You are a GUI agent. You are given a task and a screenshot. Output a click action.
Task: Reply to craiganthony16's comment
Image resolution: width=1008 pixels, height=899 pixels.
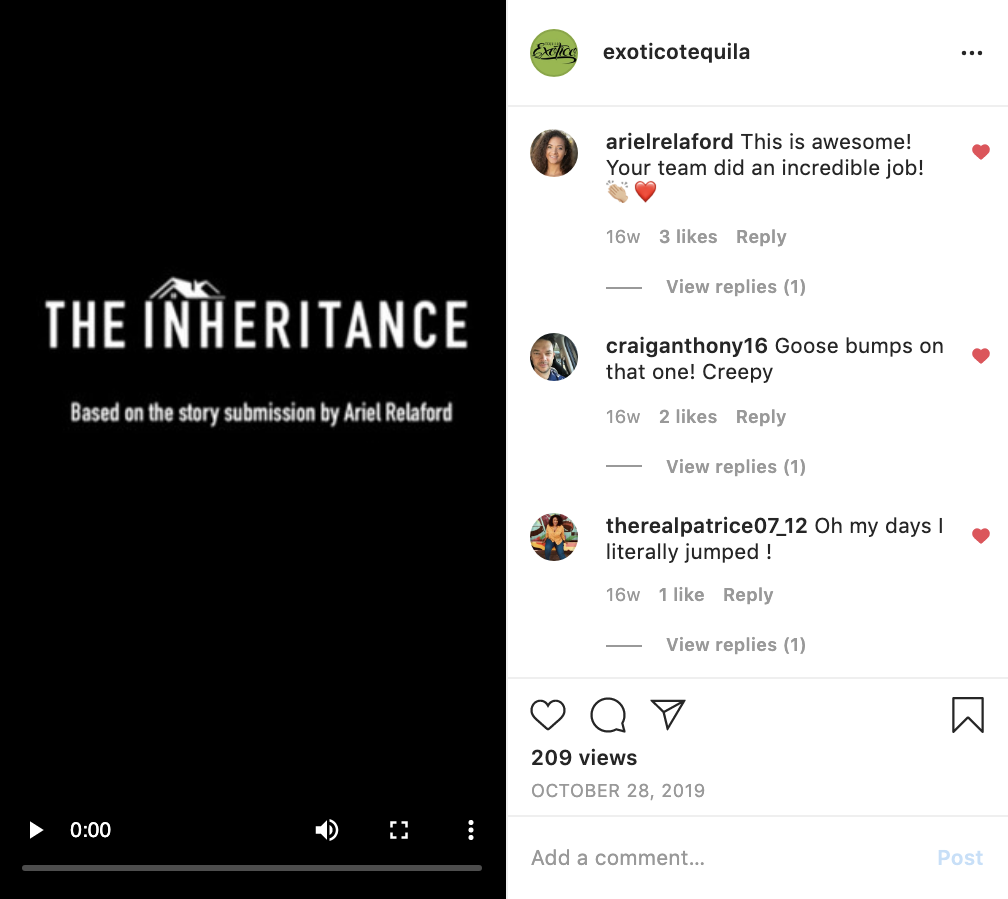760,417
